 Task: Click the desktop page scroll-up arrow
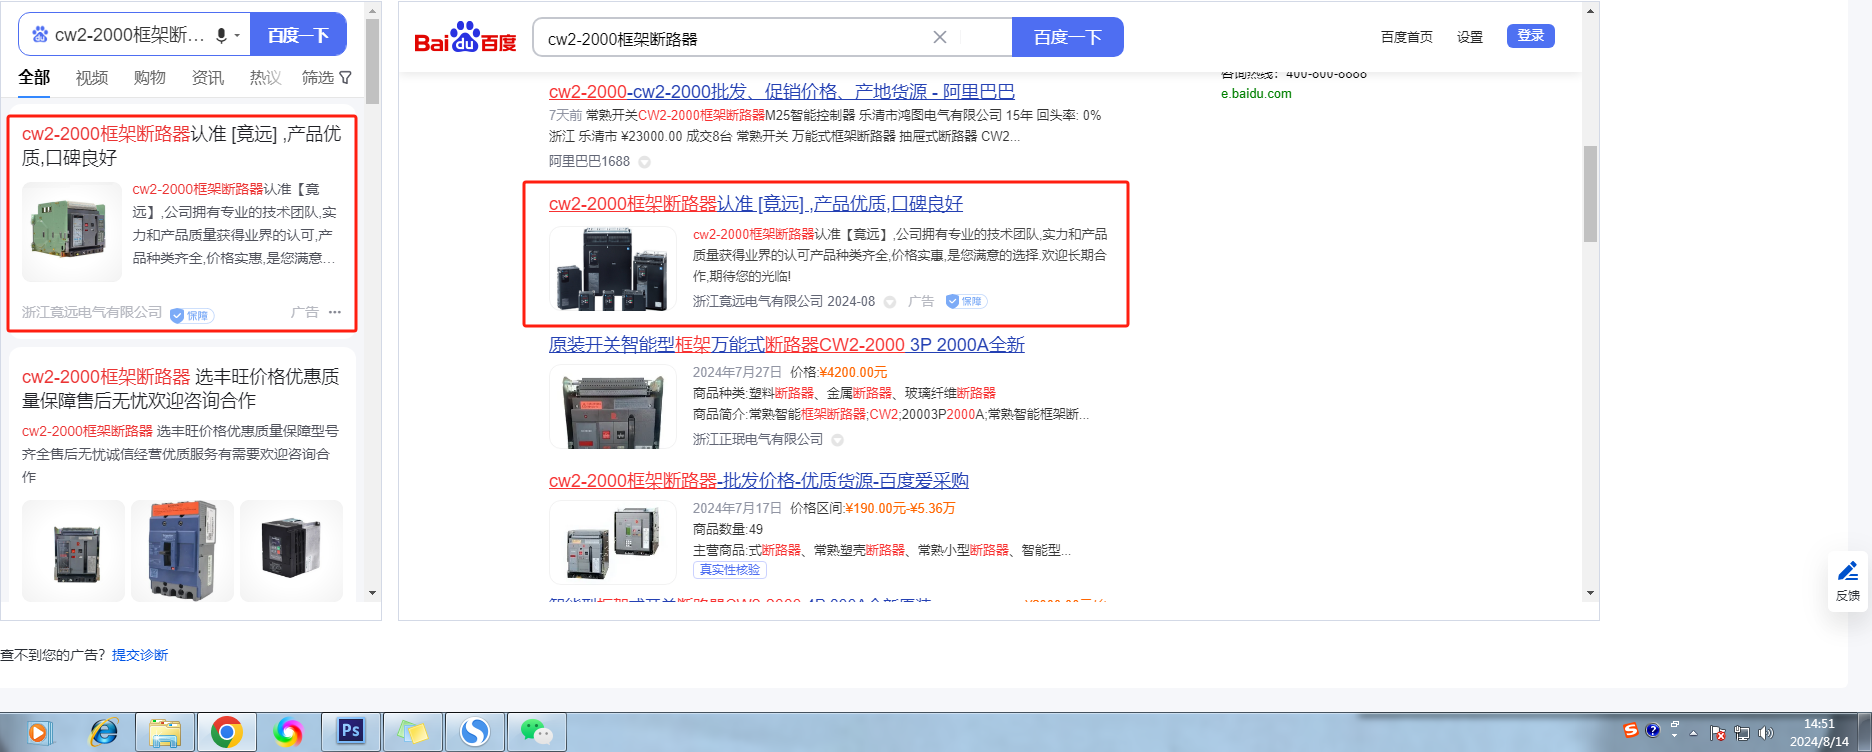(x=1590, y=11)
